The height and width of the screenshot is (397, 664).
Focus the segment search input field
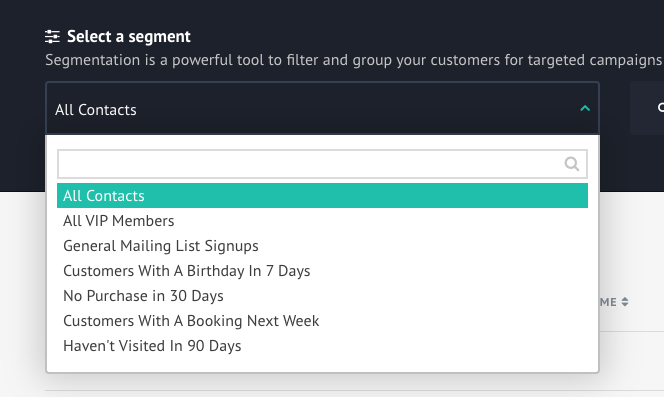click(x=322, y=164)
